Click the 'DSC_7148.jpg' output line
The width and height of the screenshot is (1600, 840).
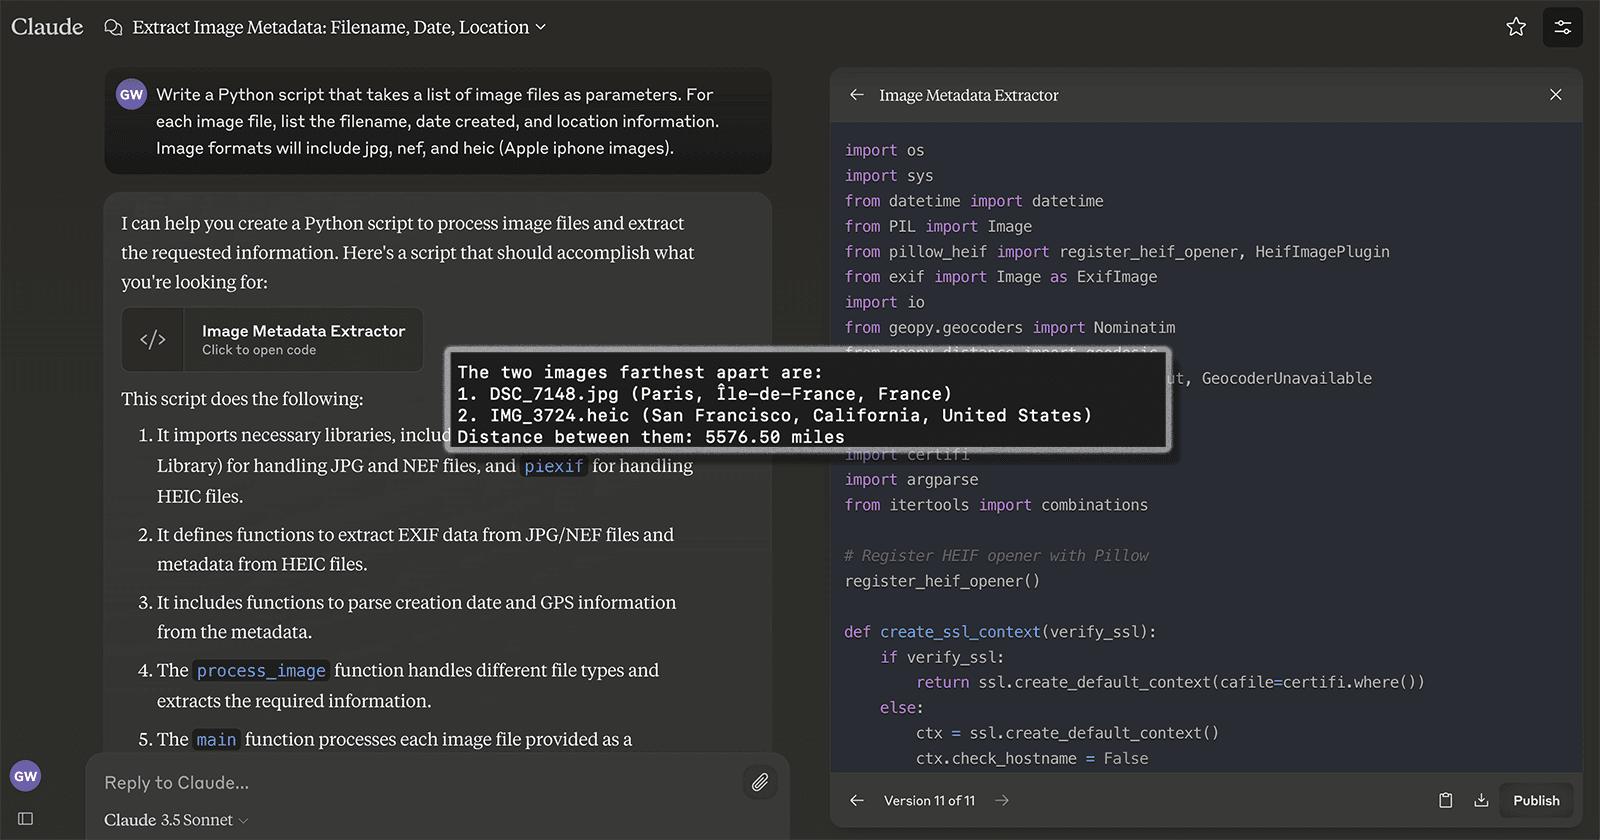coord(705,394)
